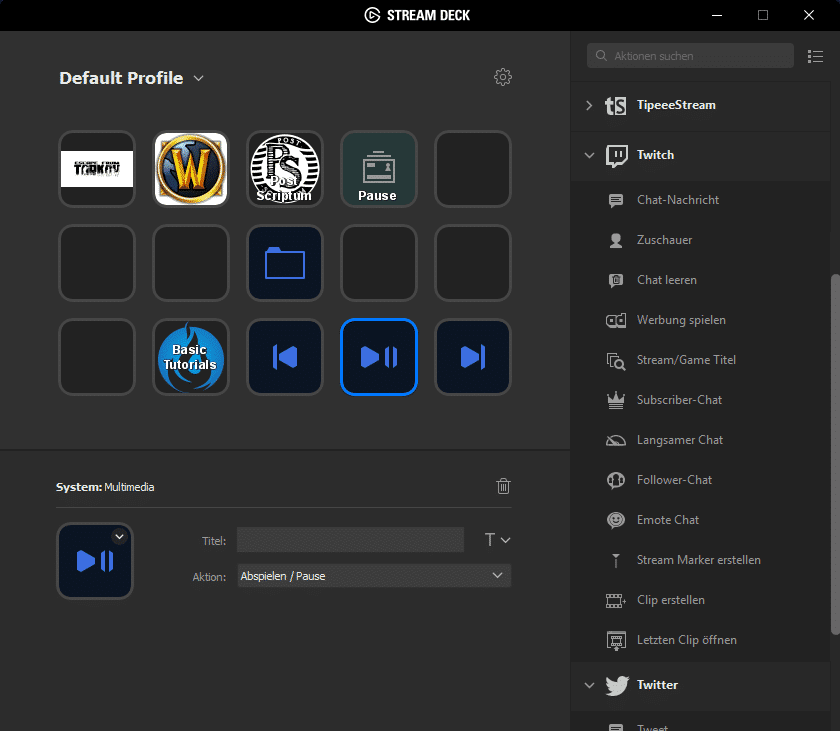Expand the TipeeeStream category

(x=588, y=105)
